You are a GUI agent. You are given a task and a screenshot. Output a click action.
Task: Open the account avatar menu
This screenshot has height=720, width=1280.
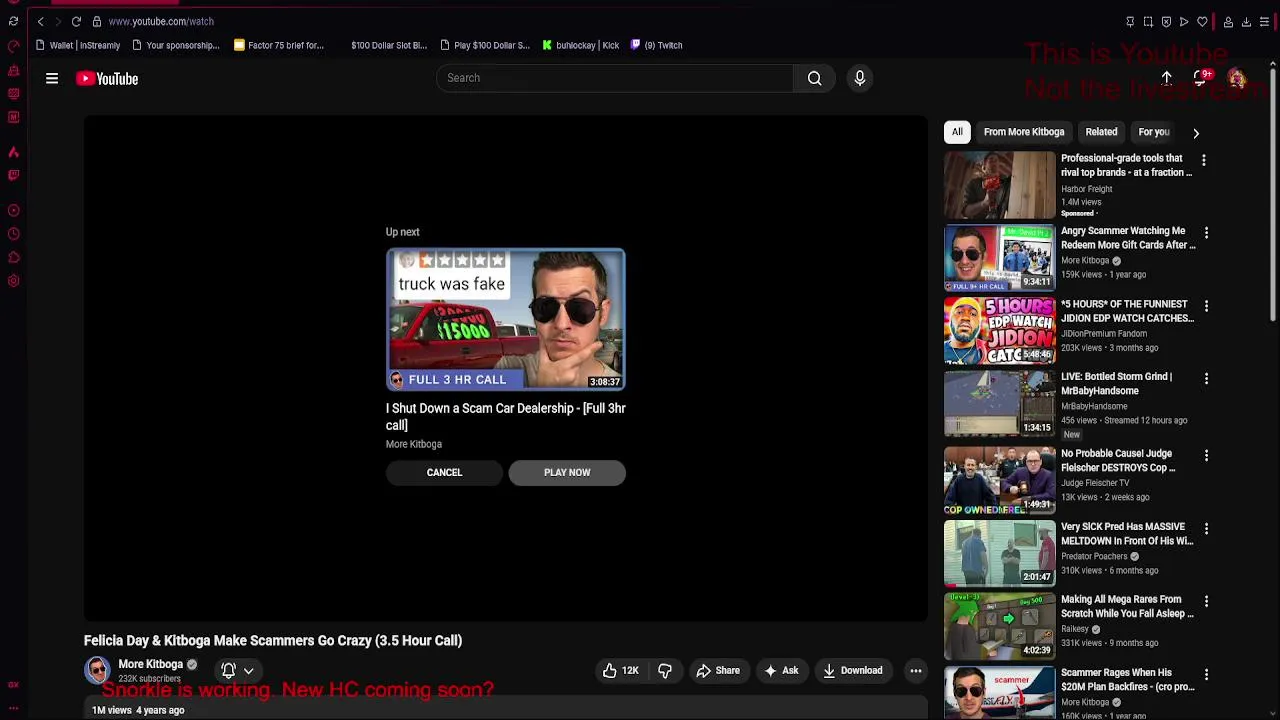click(x=1237, y=78)
